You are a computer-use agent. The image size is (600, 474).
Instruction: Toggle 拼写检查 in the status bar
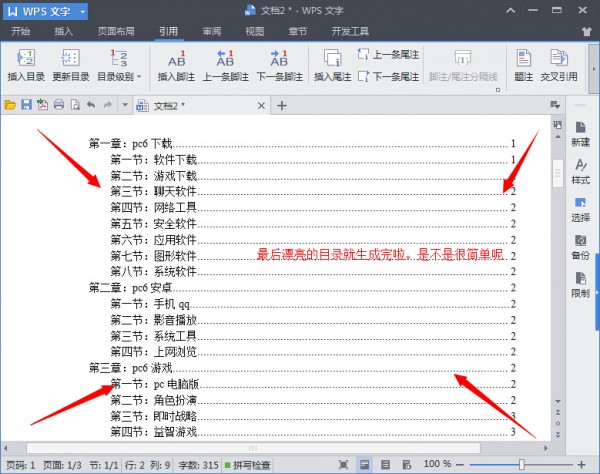click(248, 465)
